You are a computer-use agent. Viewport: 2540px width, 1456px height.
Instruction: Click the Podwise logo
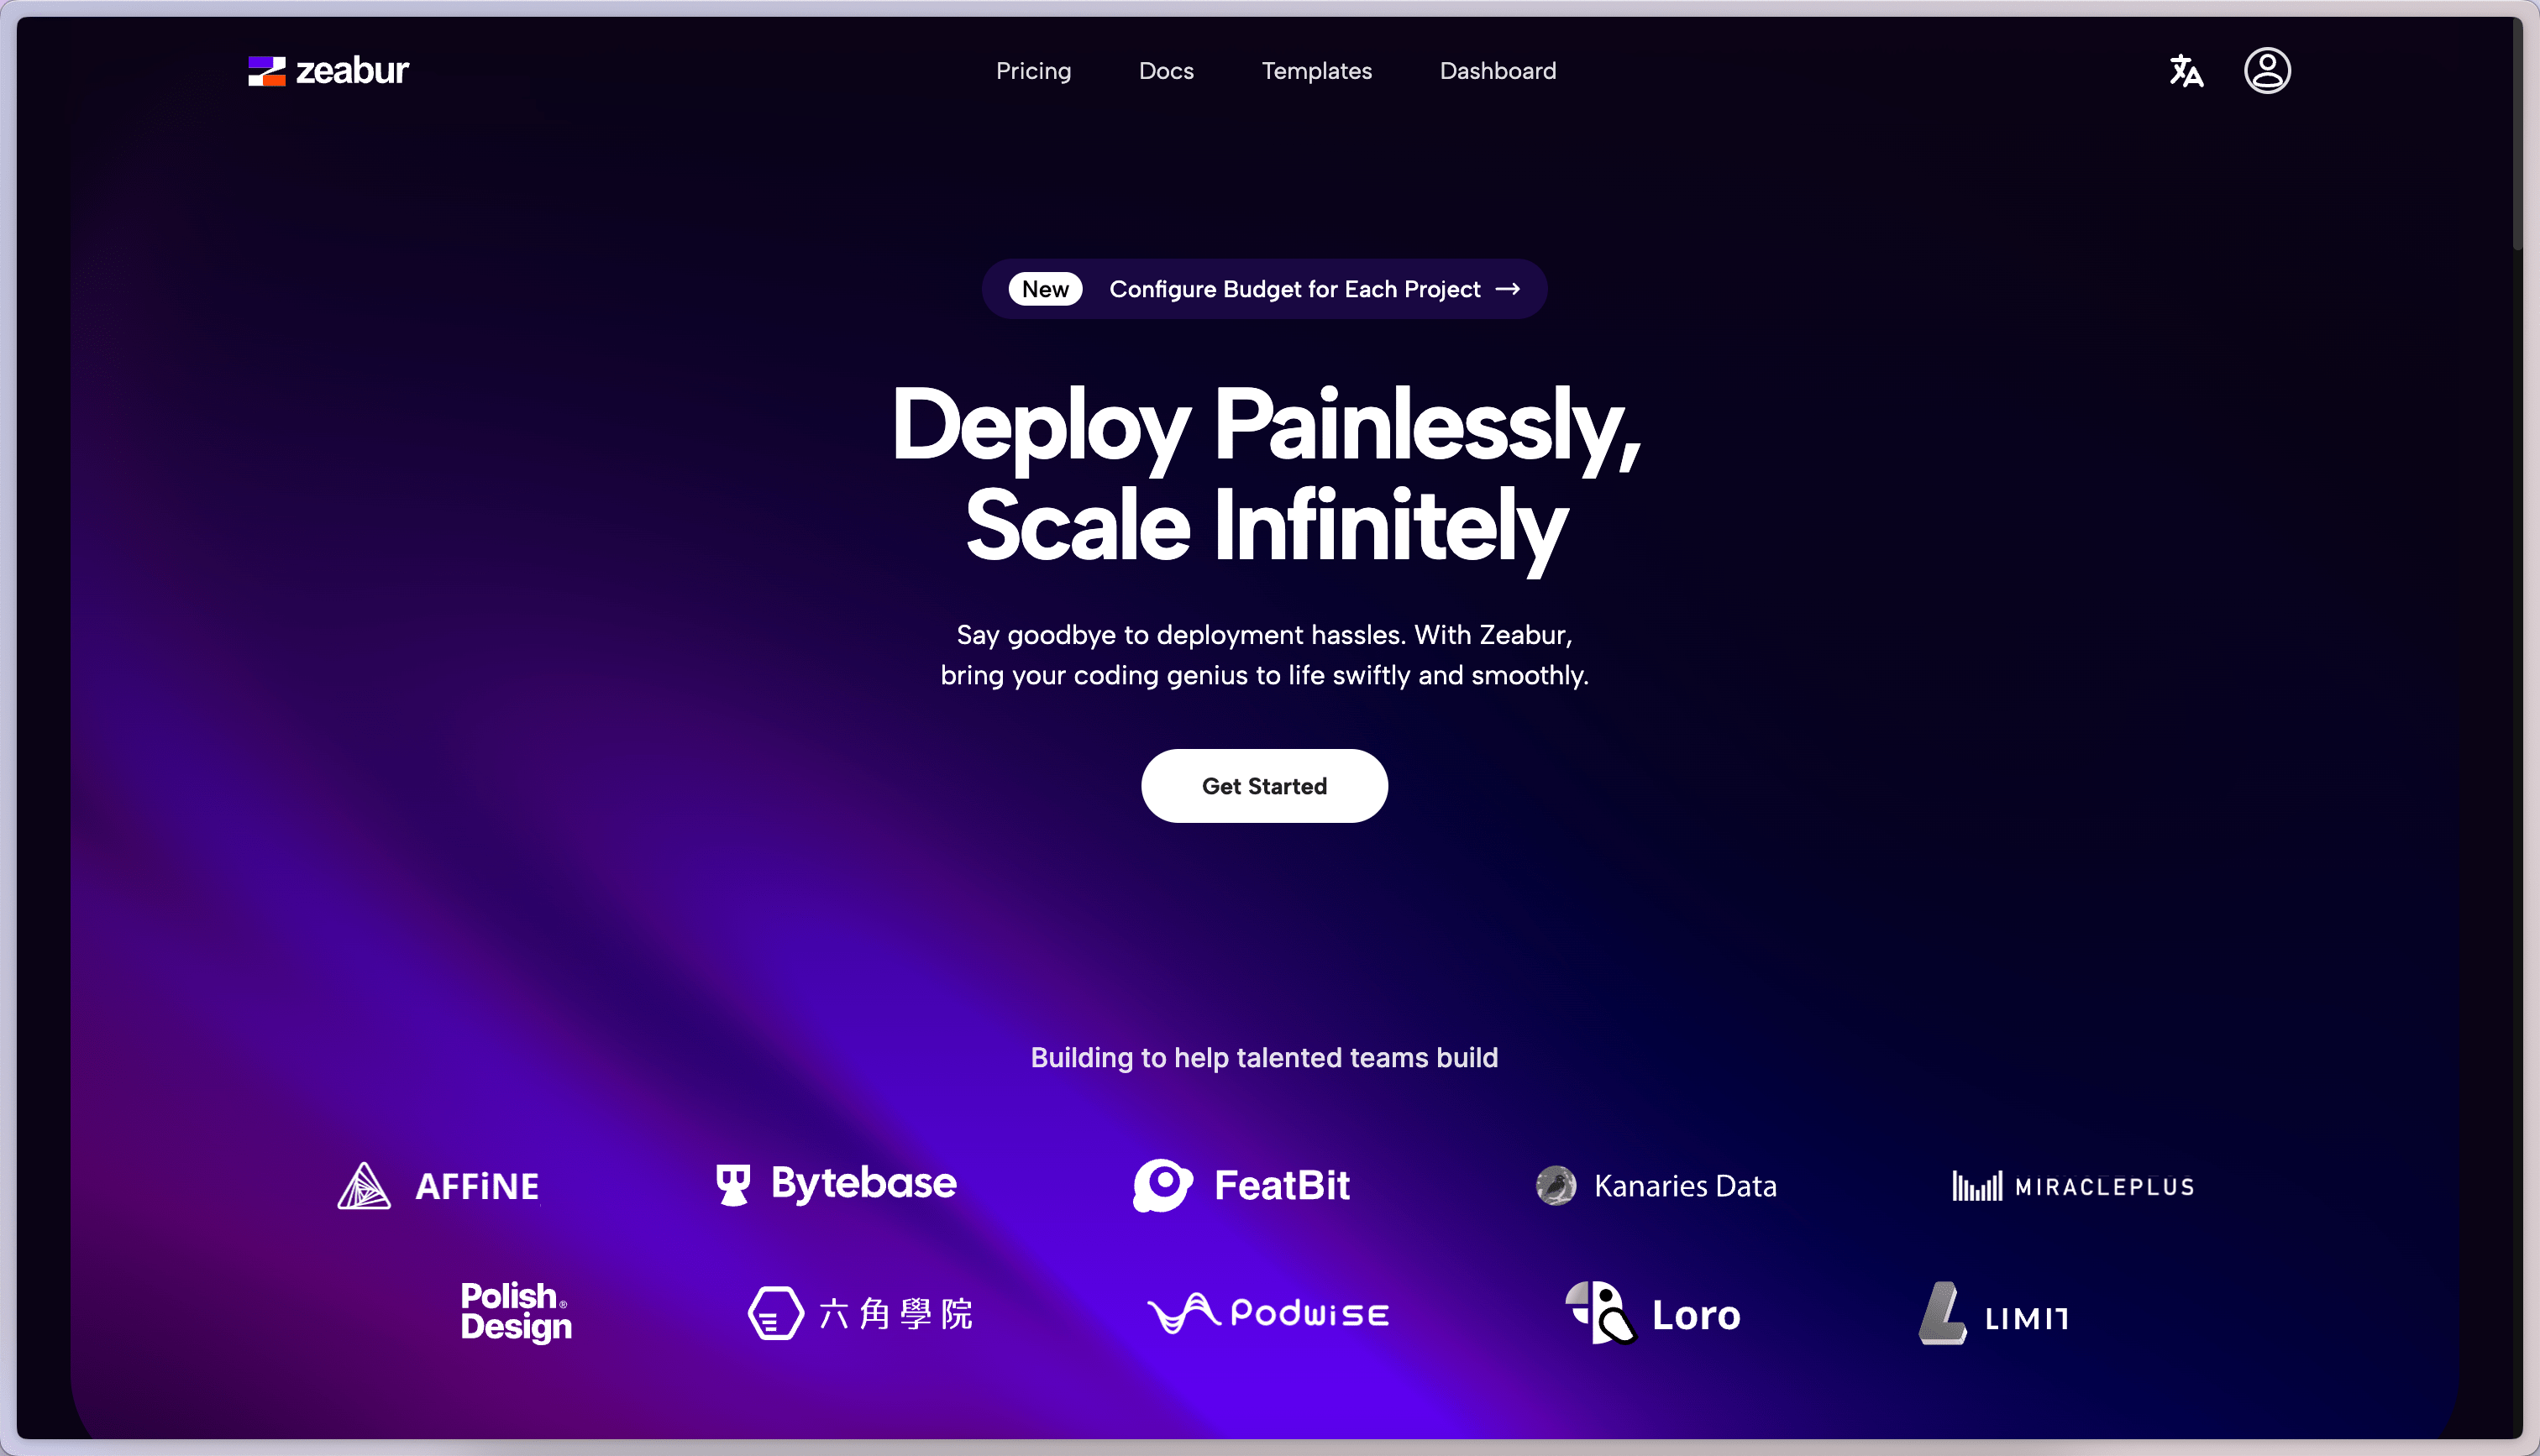tap(1268, 1313)
